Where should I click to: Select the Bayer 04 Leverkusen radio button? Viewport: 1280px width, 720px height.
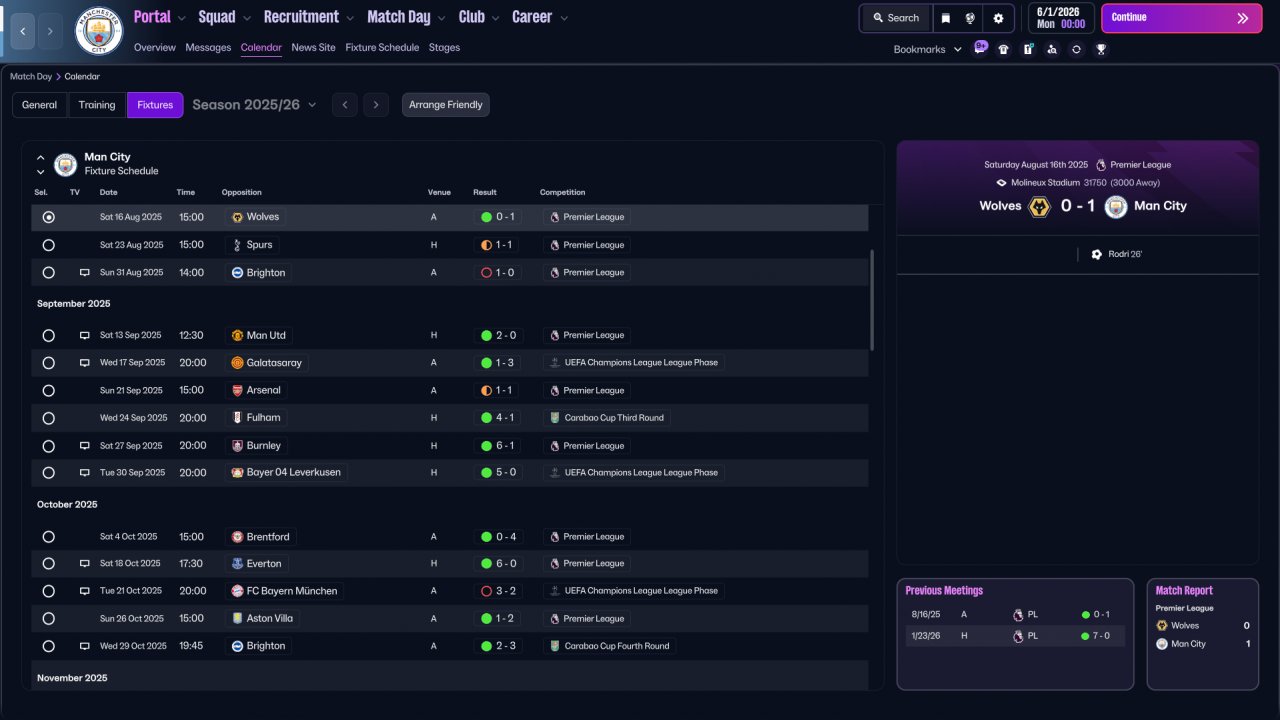[x=48, y=473]
